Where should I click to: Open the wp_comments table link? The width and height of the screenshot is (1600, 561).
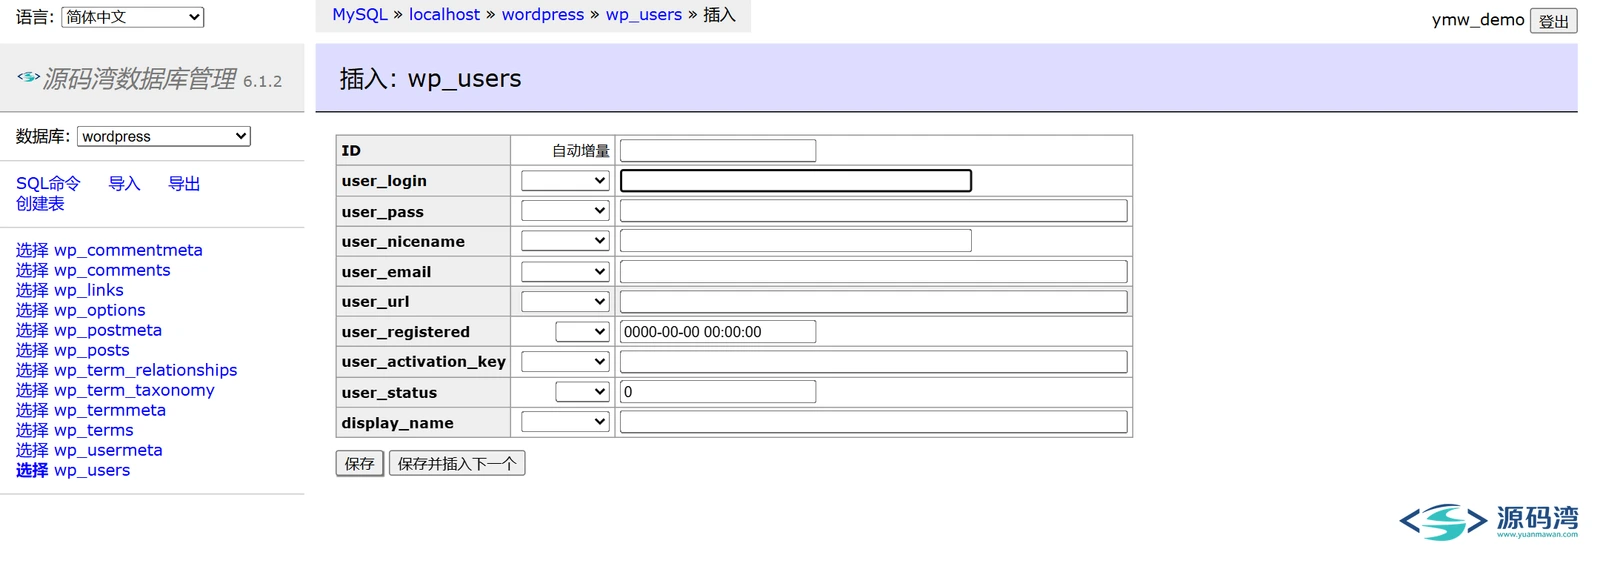(x=112, y=270)
